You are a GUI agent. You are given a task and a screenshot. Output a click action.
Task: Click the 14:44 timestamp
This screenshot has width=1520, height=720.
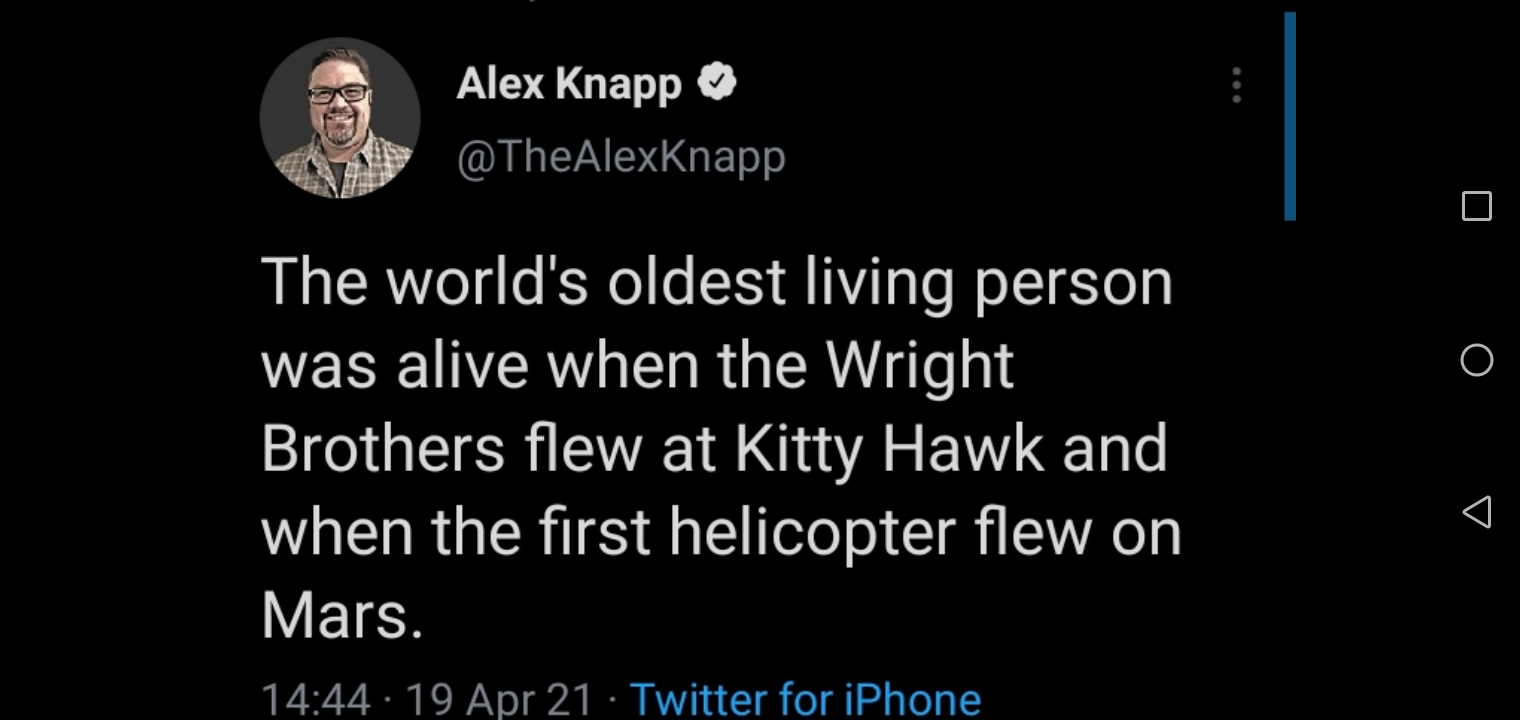pos(316,698)
